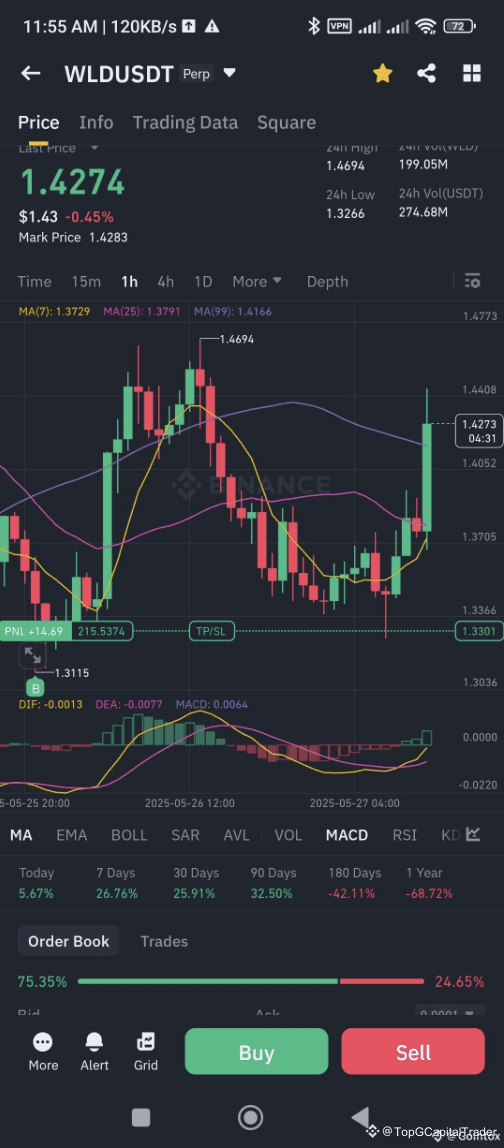This screenshot has height=1148, width=504.
Task: Tap the current price tag 1.4273
Action: coord(479,430)
